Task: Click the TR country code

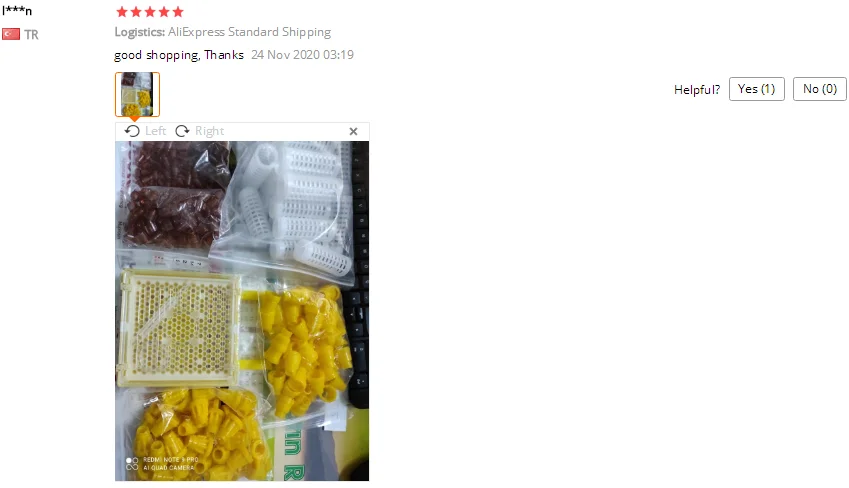Action: (31, 35)
